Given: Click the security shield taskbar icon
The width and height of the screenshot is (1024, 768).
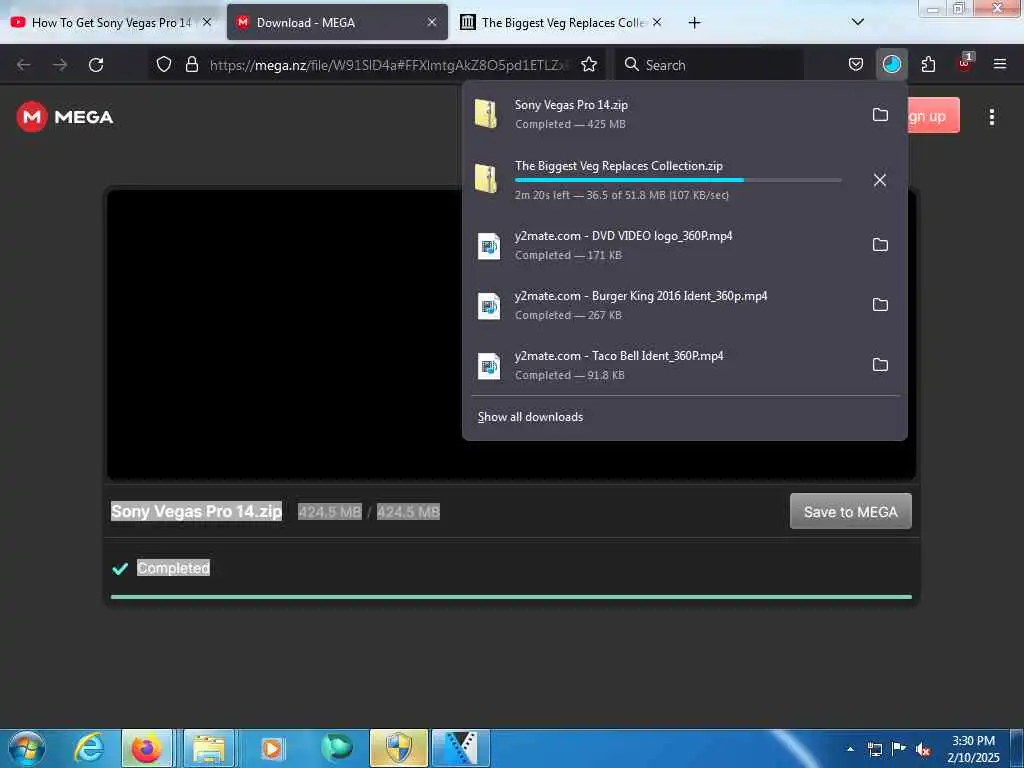Looking at the screenshot, I should tap(399, 748).
